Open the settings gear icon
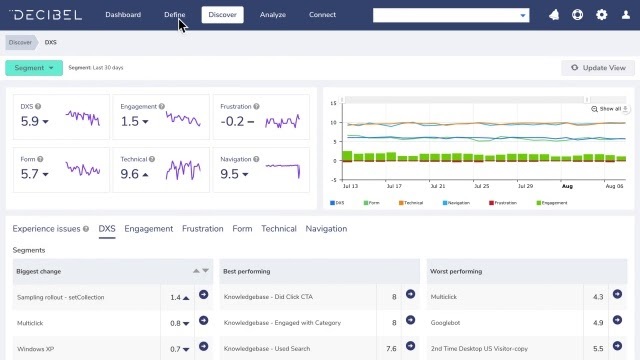 pyautogui.click(x=601, y=15)
